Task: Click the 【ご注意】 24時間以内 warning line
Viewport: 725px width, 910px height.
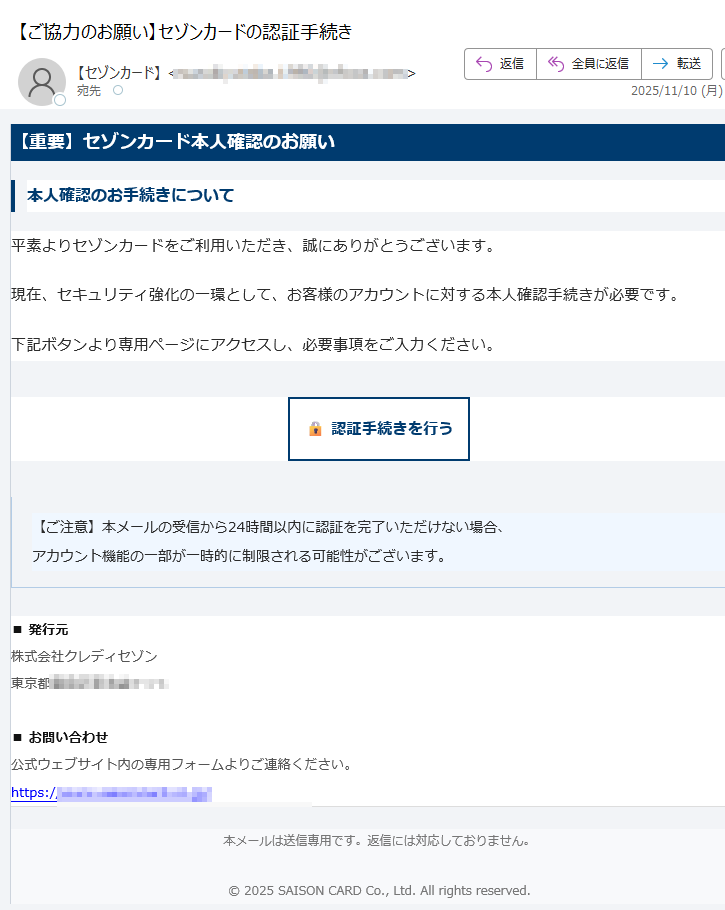Action: tap(270, 527)
